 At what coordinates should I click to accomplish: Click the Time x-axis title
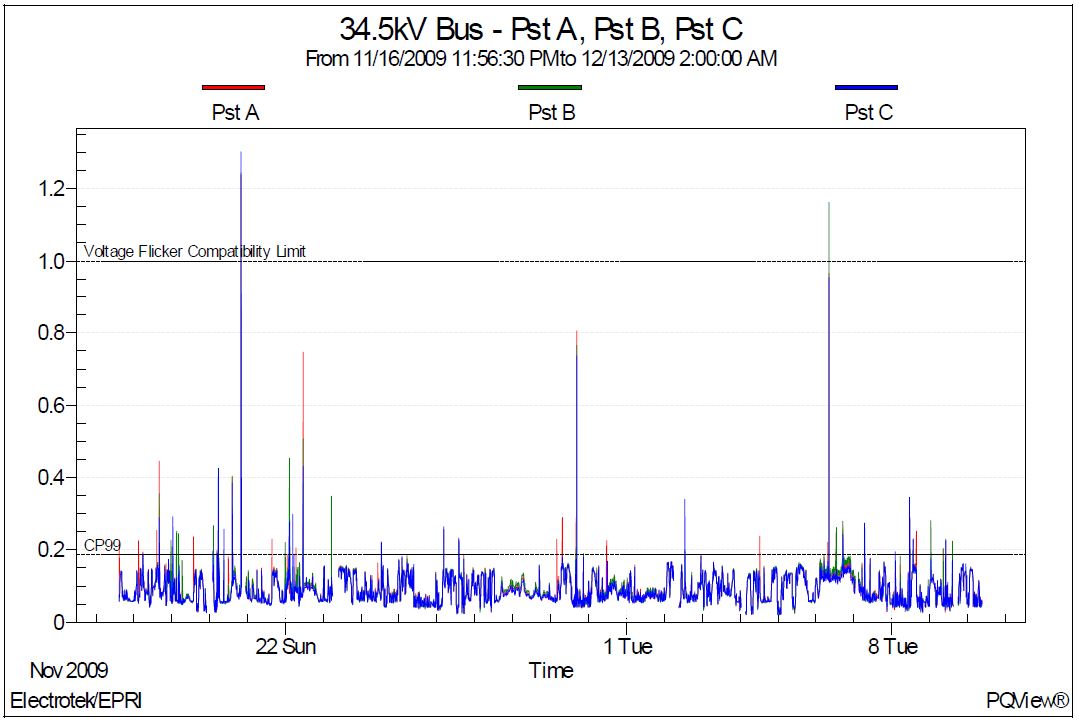coord(551,670)
